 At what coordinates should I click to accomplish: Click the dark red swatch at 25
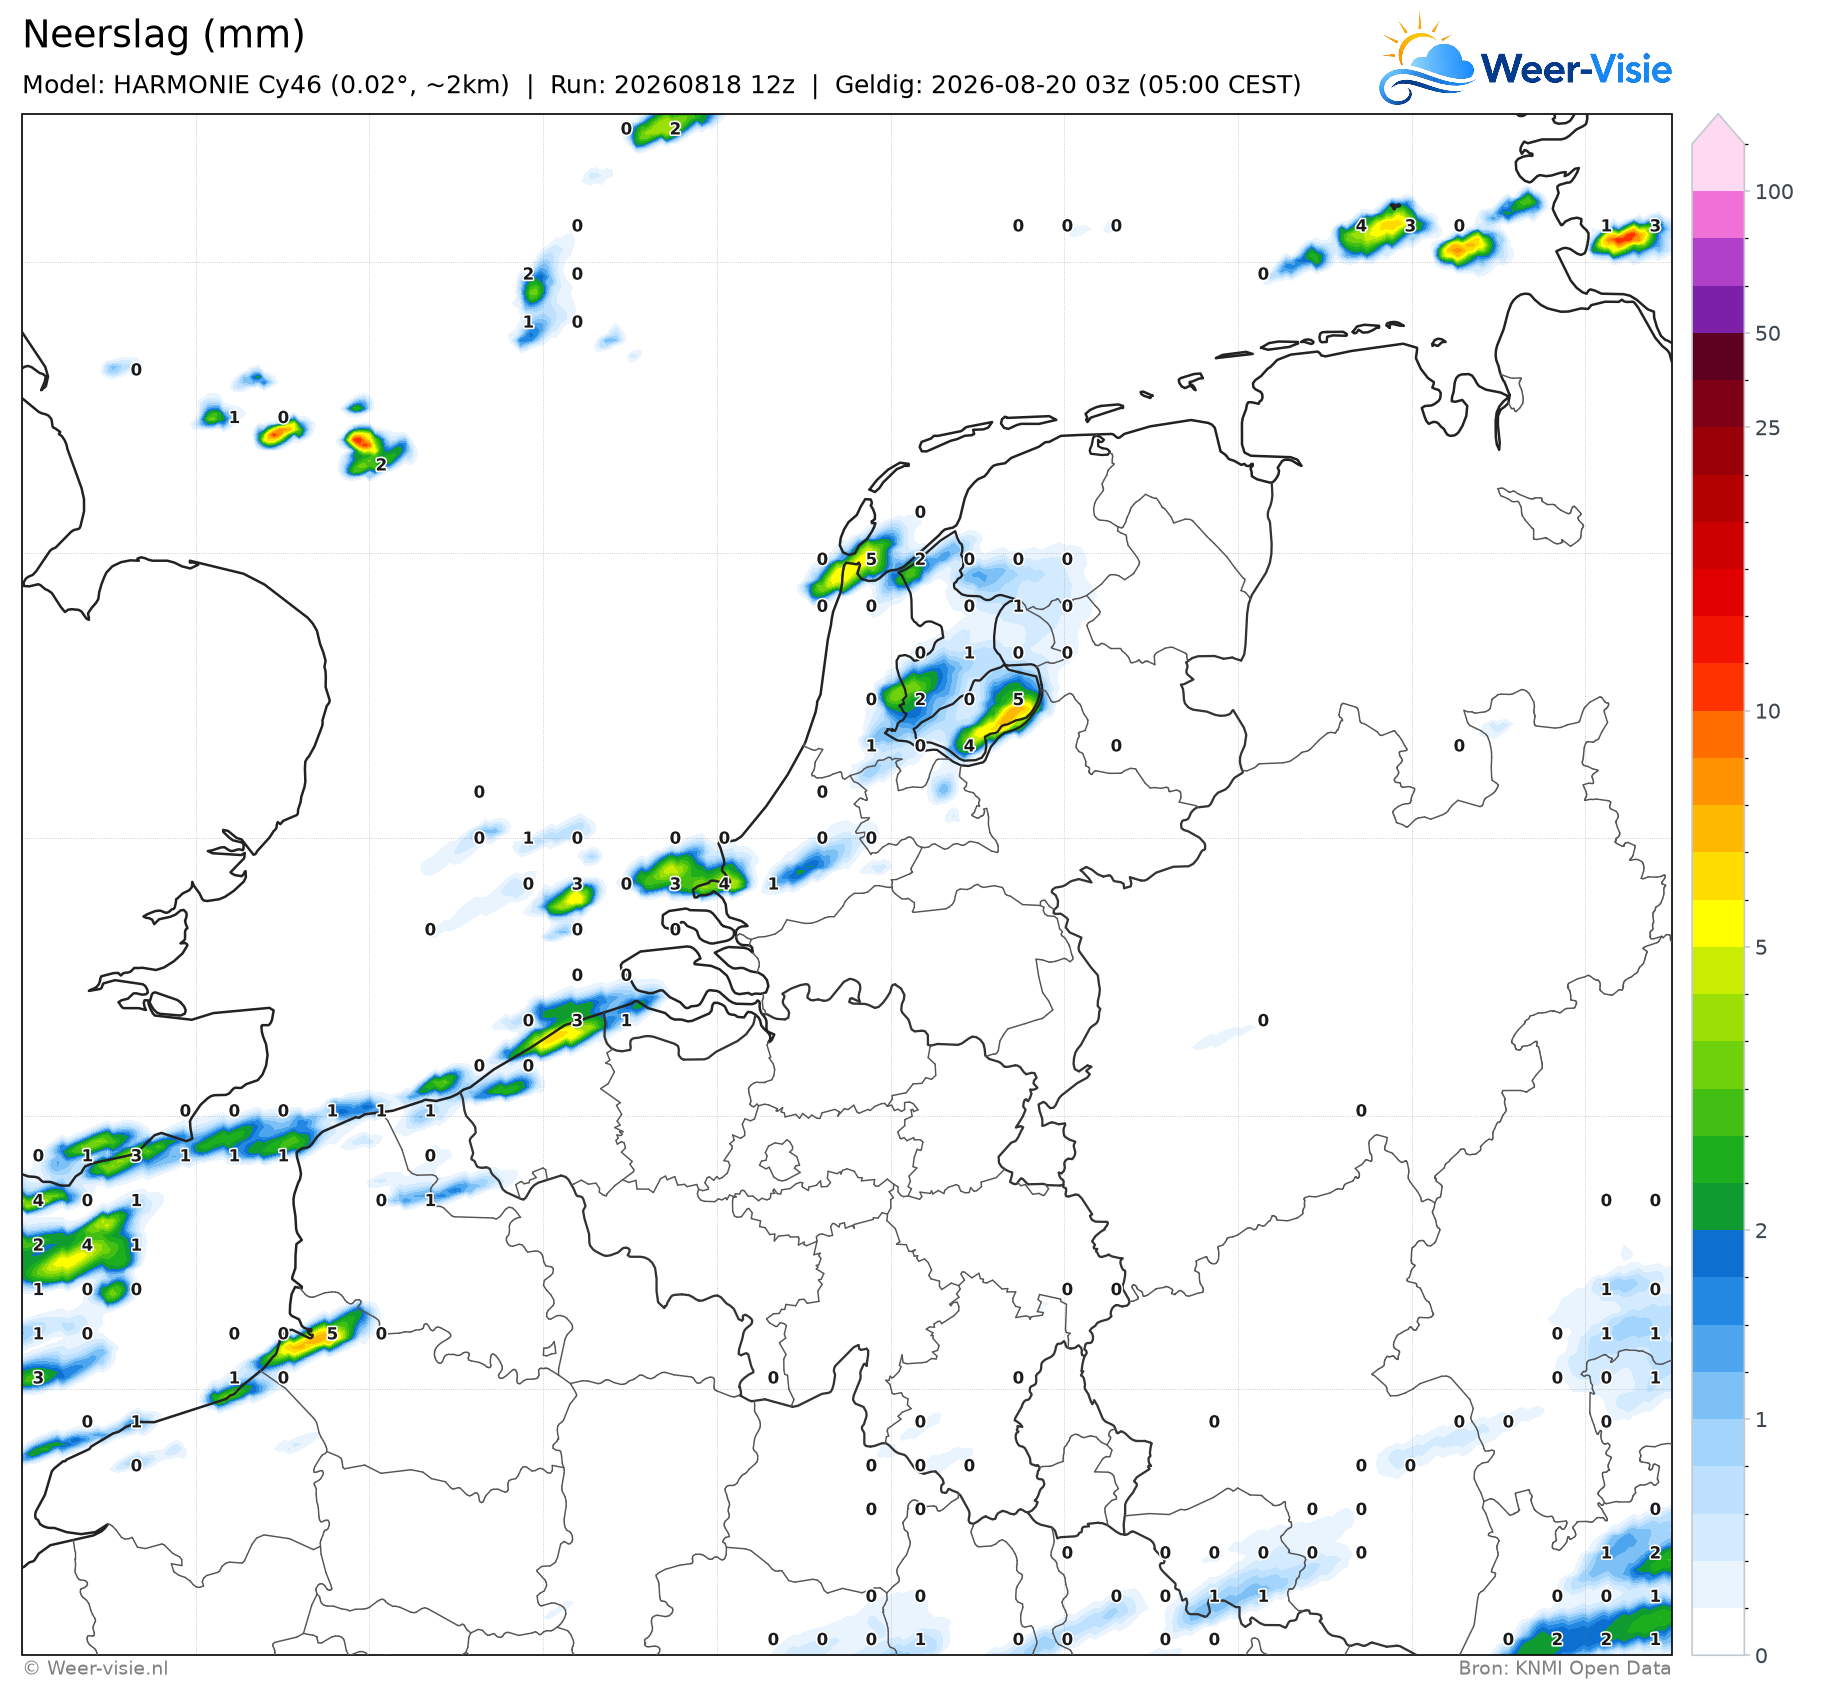point(1718,403)
